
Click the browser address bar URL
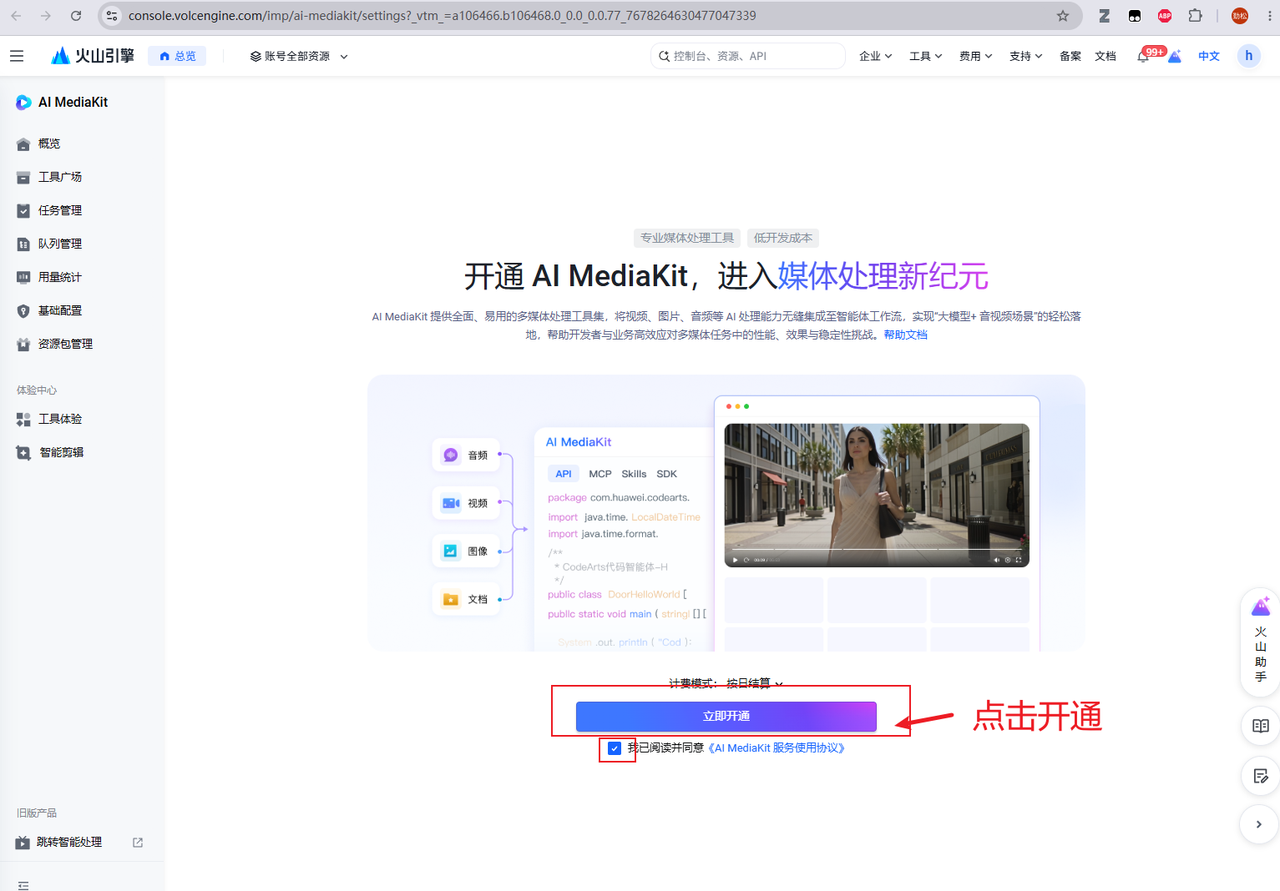click(442, 16)
